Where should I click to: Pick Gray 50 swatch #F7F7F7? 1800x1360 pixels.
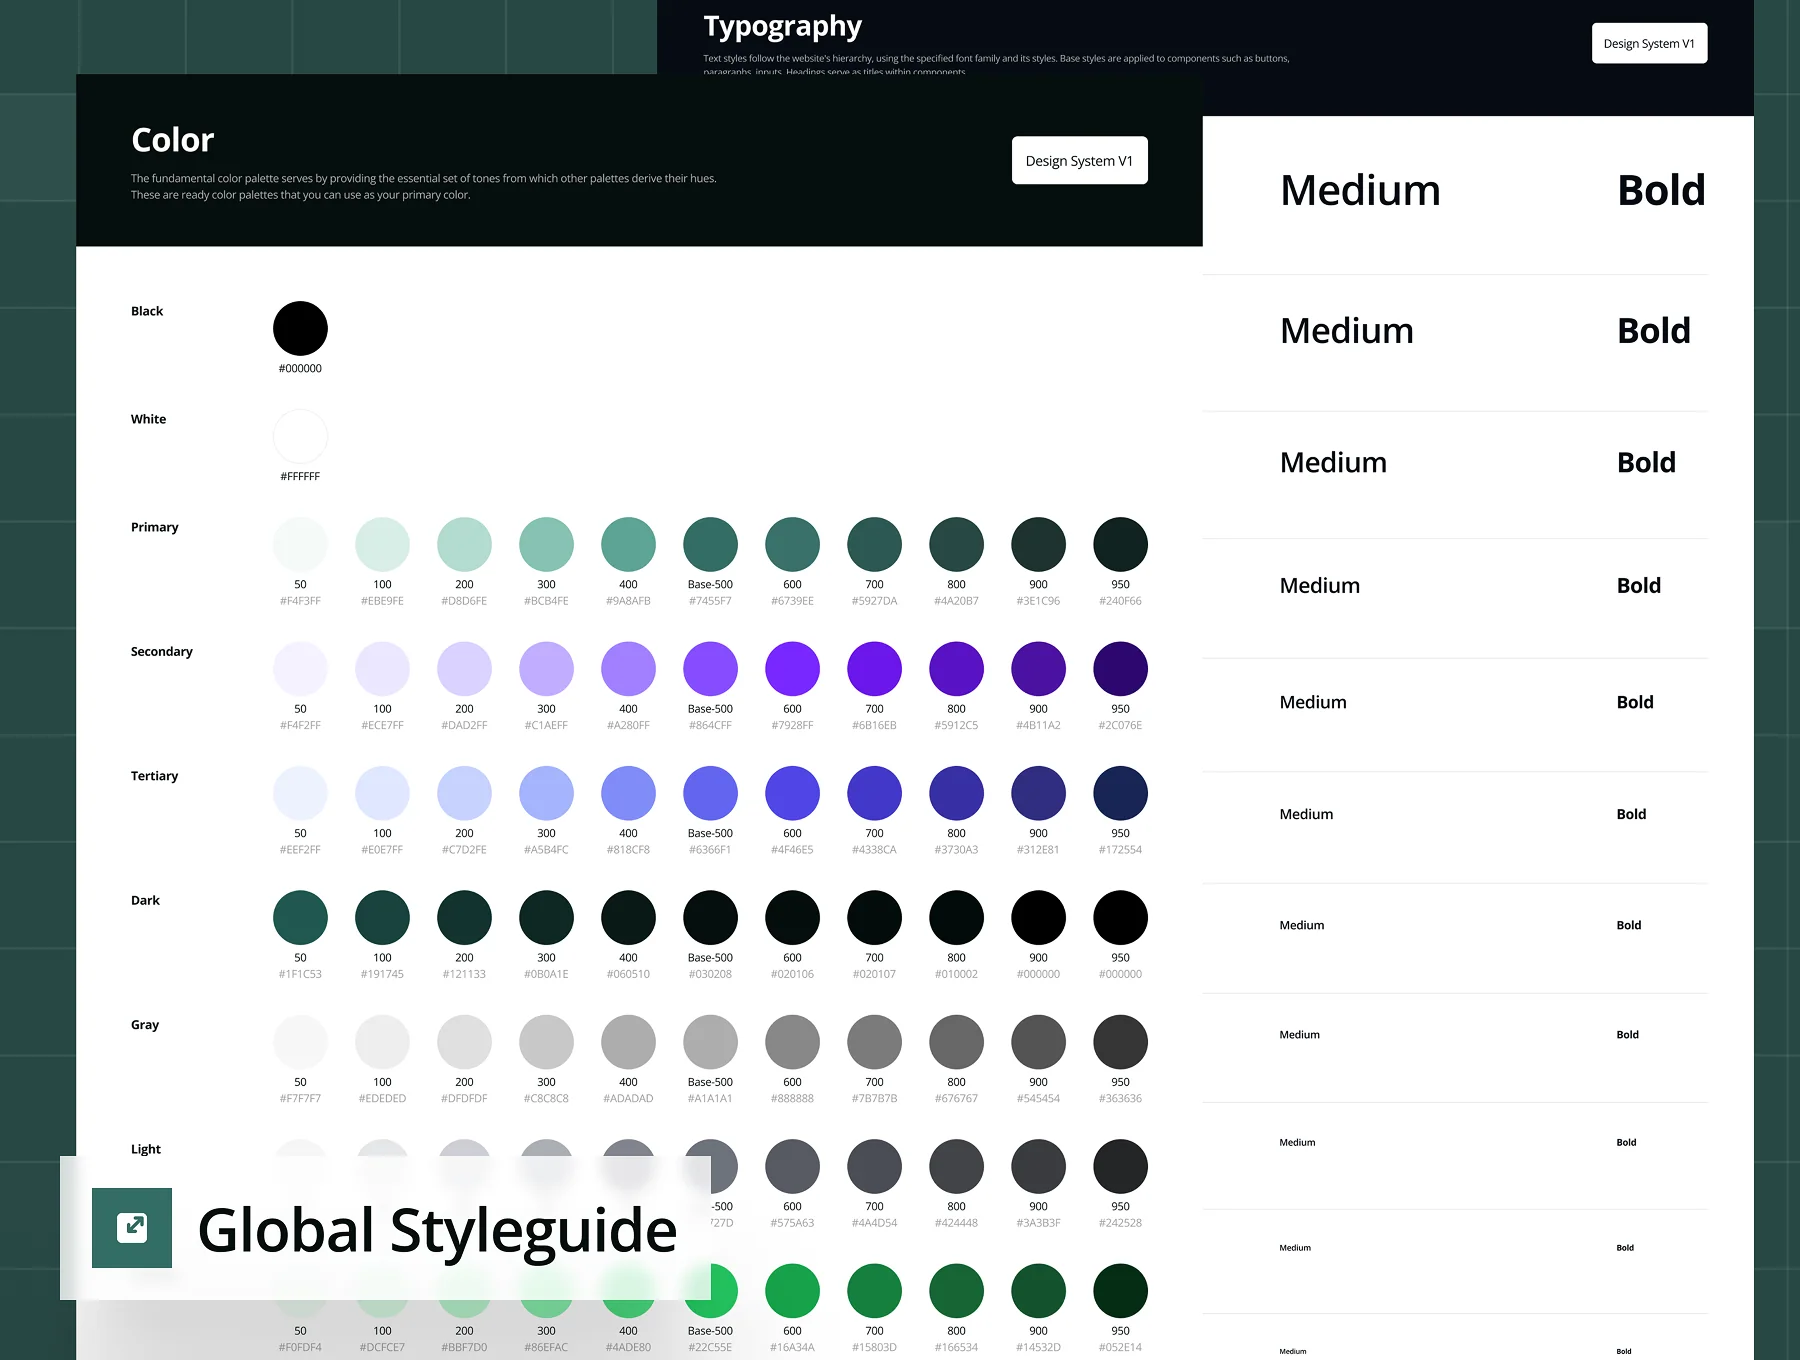(x=300, y=1042)
